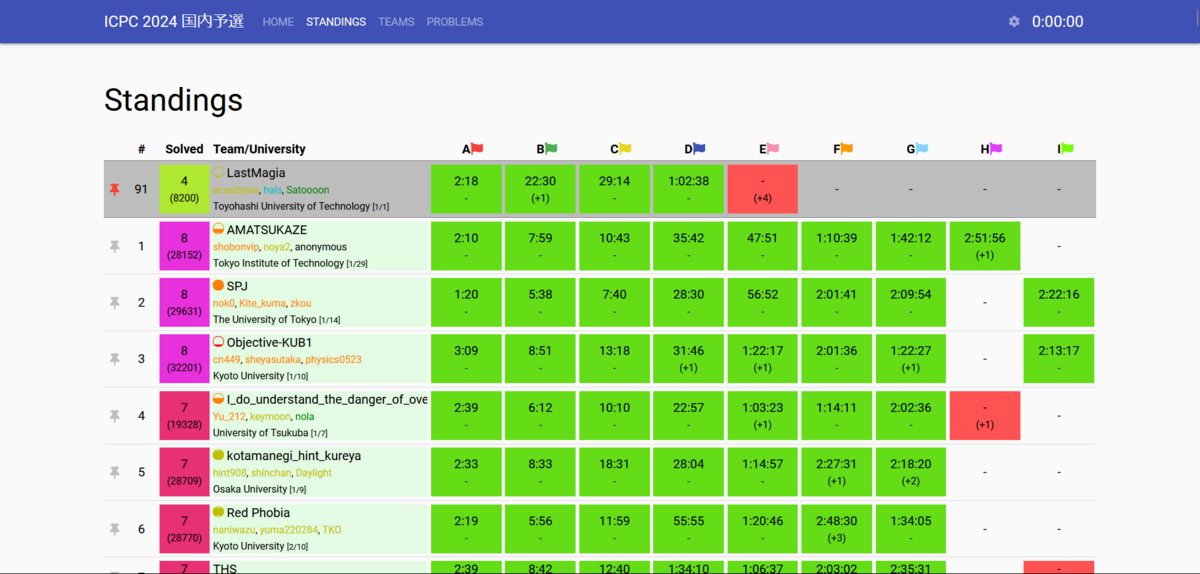The image size is (1200, 574).
Task: Click the Solved column header
Action: pyautogui.click(x=184, y=149)
